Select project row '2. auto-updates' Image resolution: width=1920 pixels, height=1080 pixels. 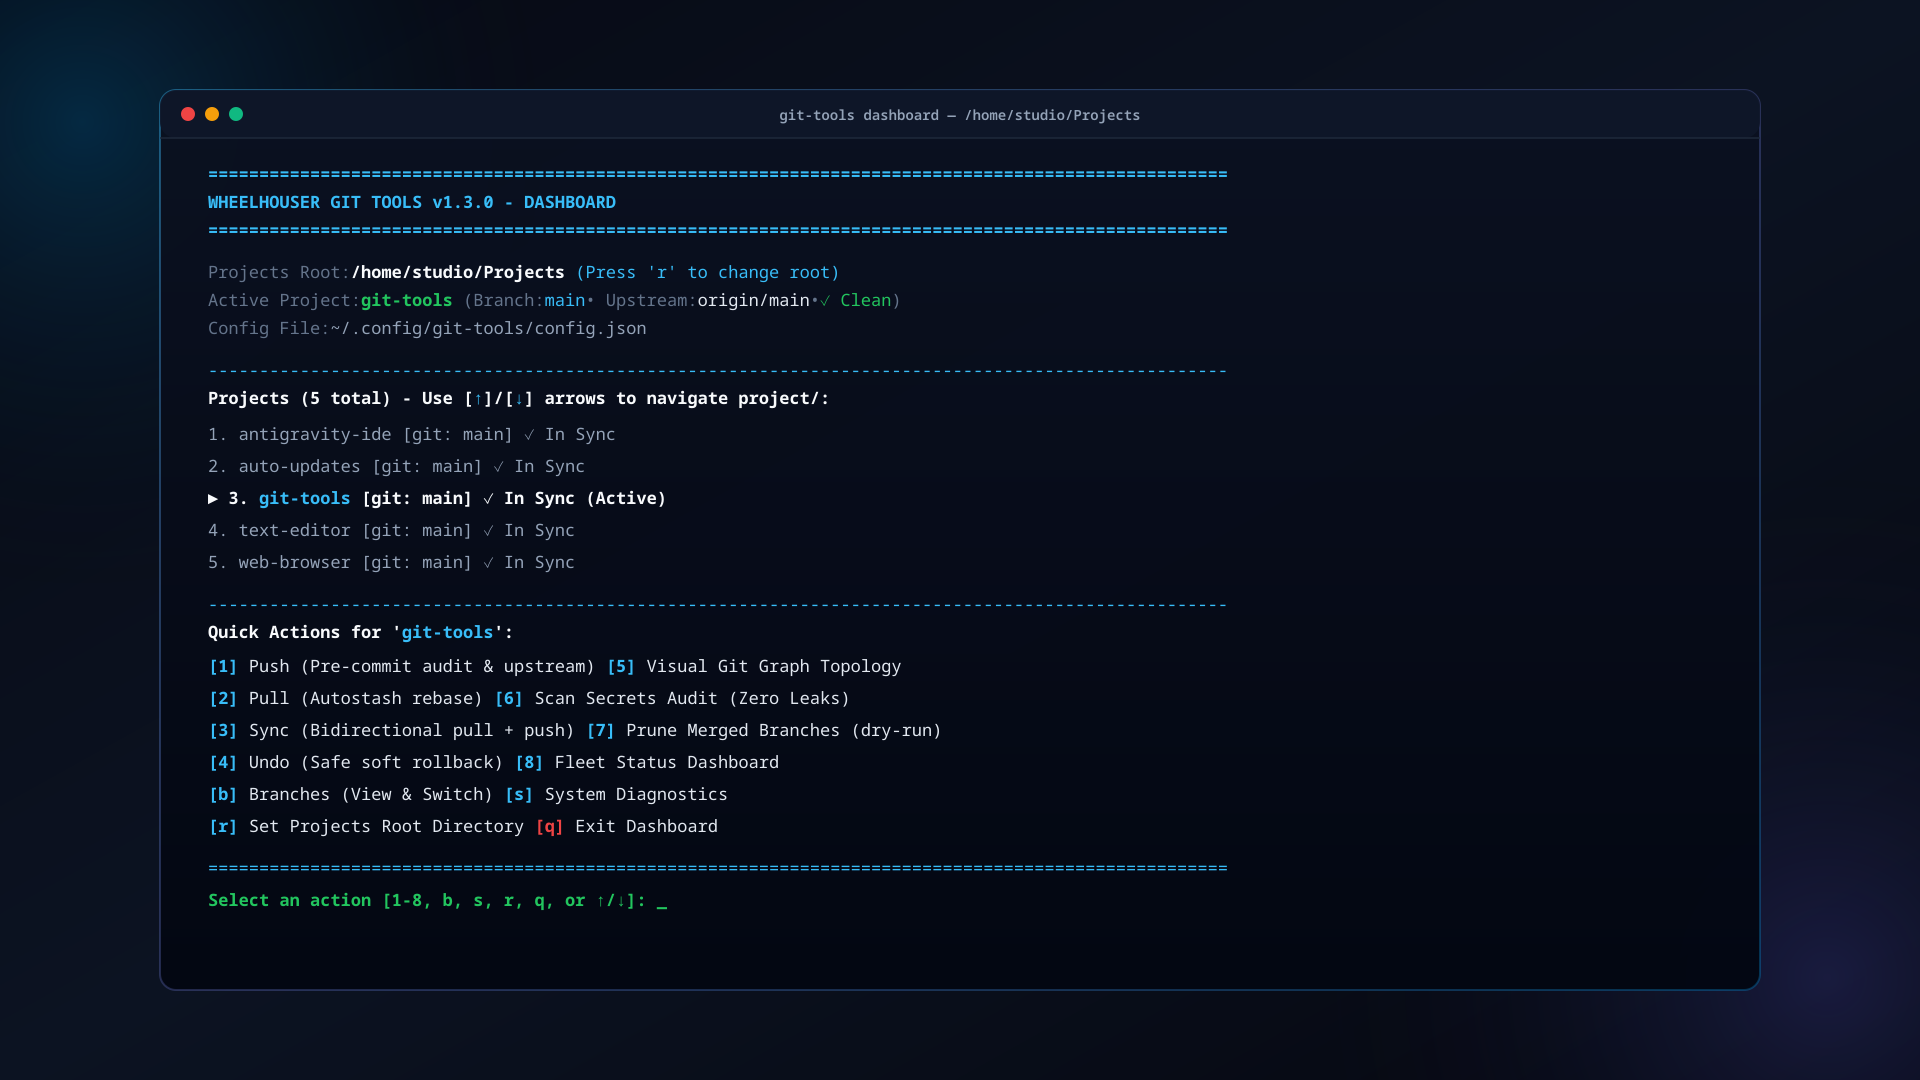(396, 466)
